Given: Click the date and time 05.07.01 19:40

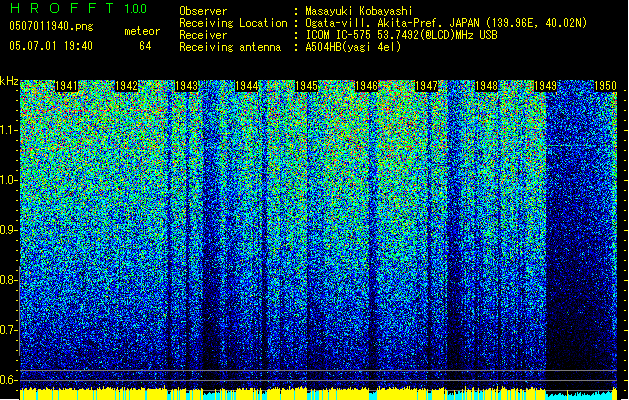Looking at the screenshot, I should (51, 46).
